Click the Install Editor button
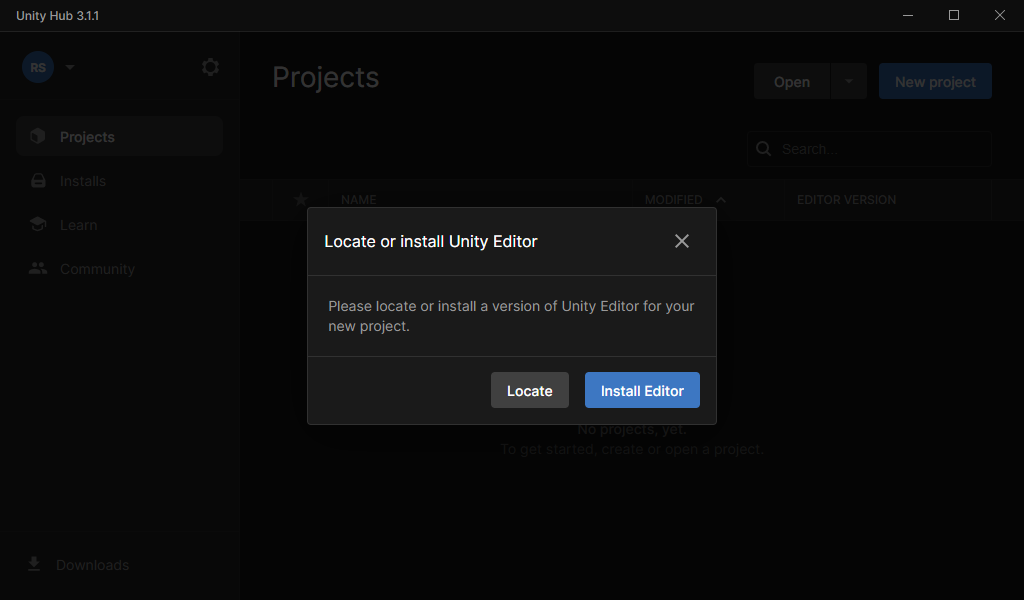 (x=642, y=390)
